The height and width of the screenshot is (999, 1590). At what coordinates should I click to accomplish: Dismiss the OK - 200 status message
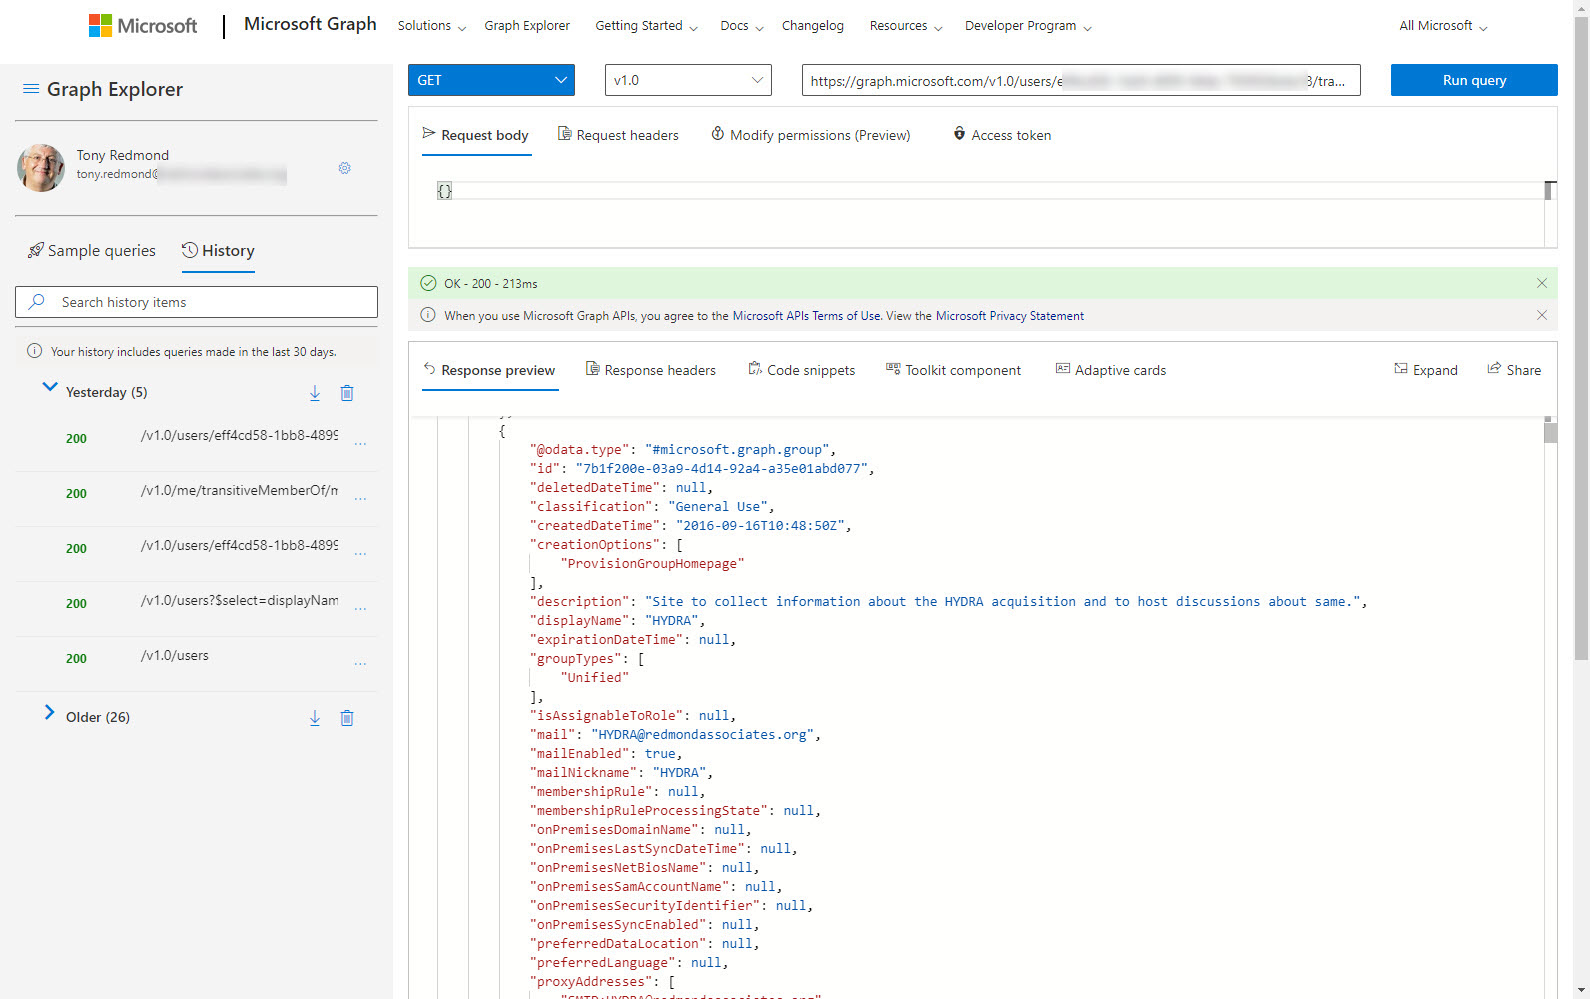click(x=1542, y=283)
